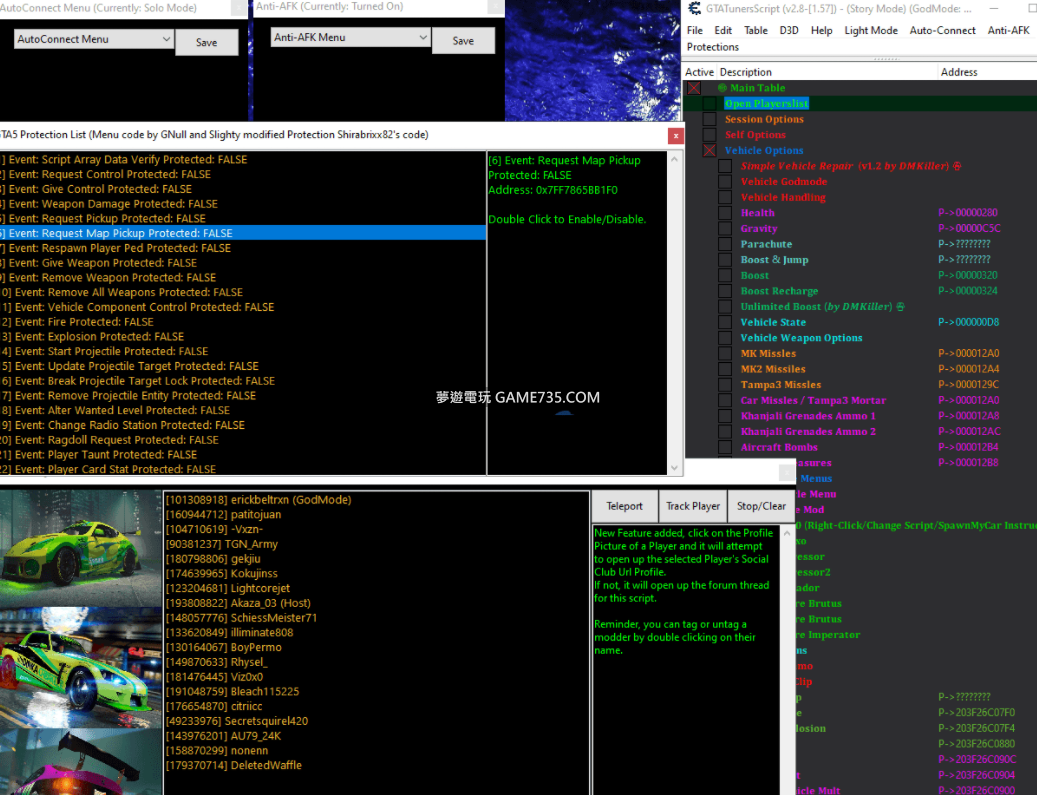The height and width of the screenshot is (795, 1037).
Task: Toggle the Session Options checkbox
Action: click(709, 119)
